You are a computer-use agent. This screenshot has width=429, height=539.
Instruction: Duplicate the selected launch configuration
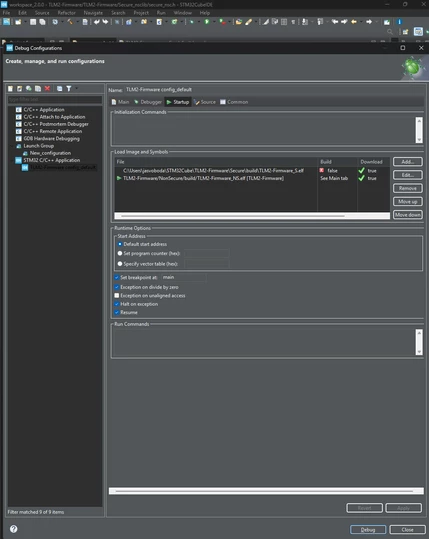38,89
